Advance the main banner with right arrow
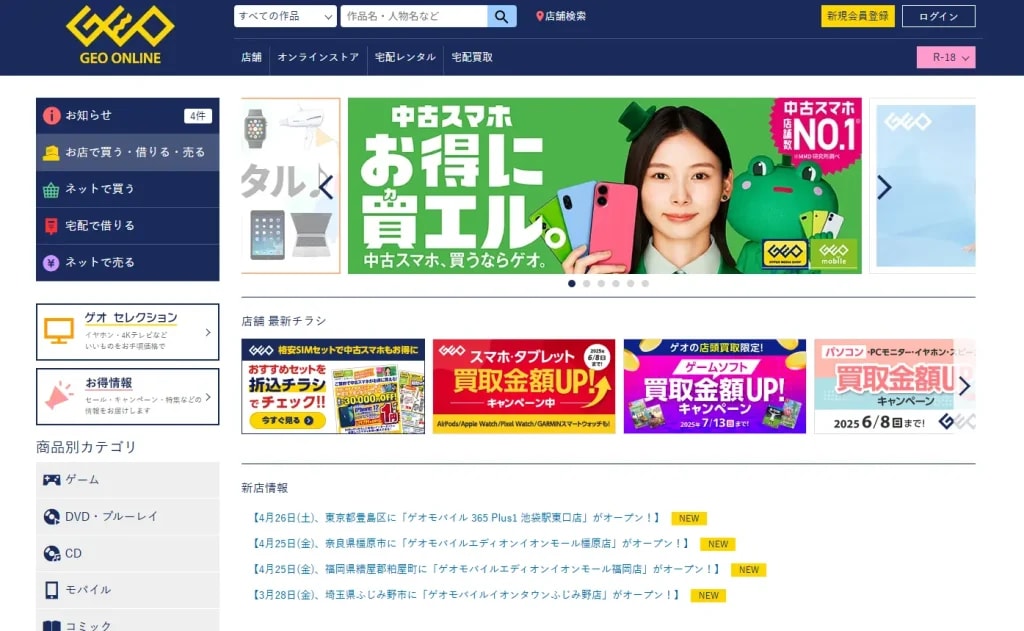Image resolution: width=1024 pixels, height=631 pixels. (x=884, y=187)
